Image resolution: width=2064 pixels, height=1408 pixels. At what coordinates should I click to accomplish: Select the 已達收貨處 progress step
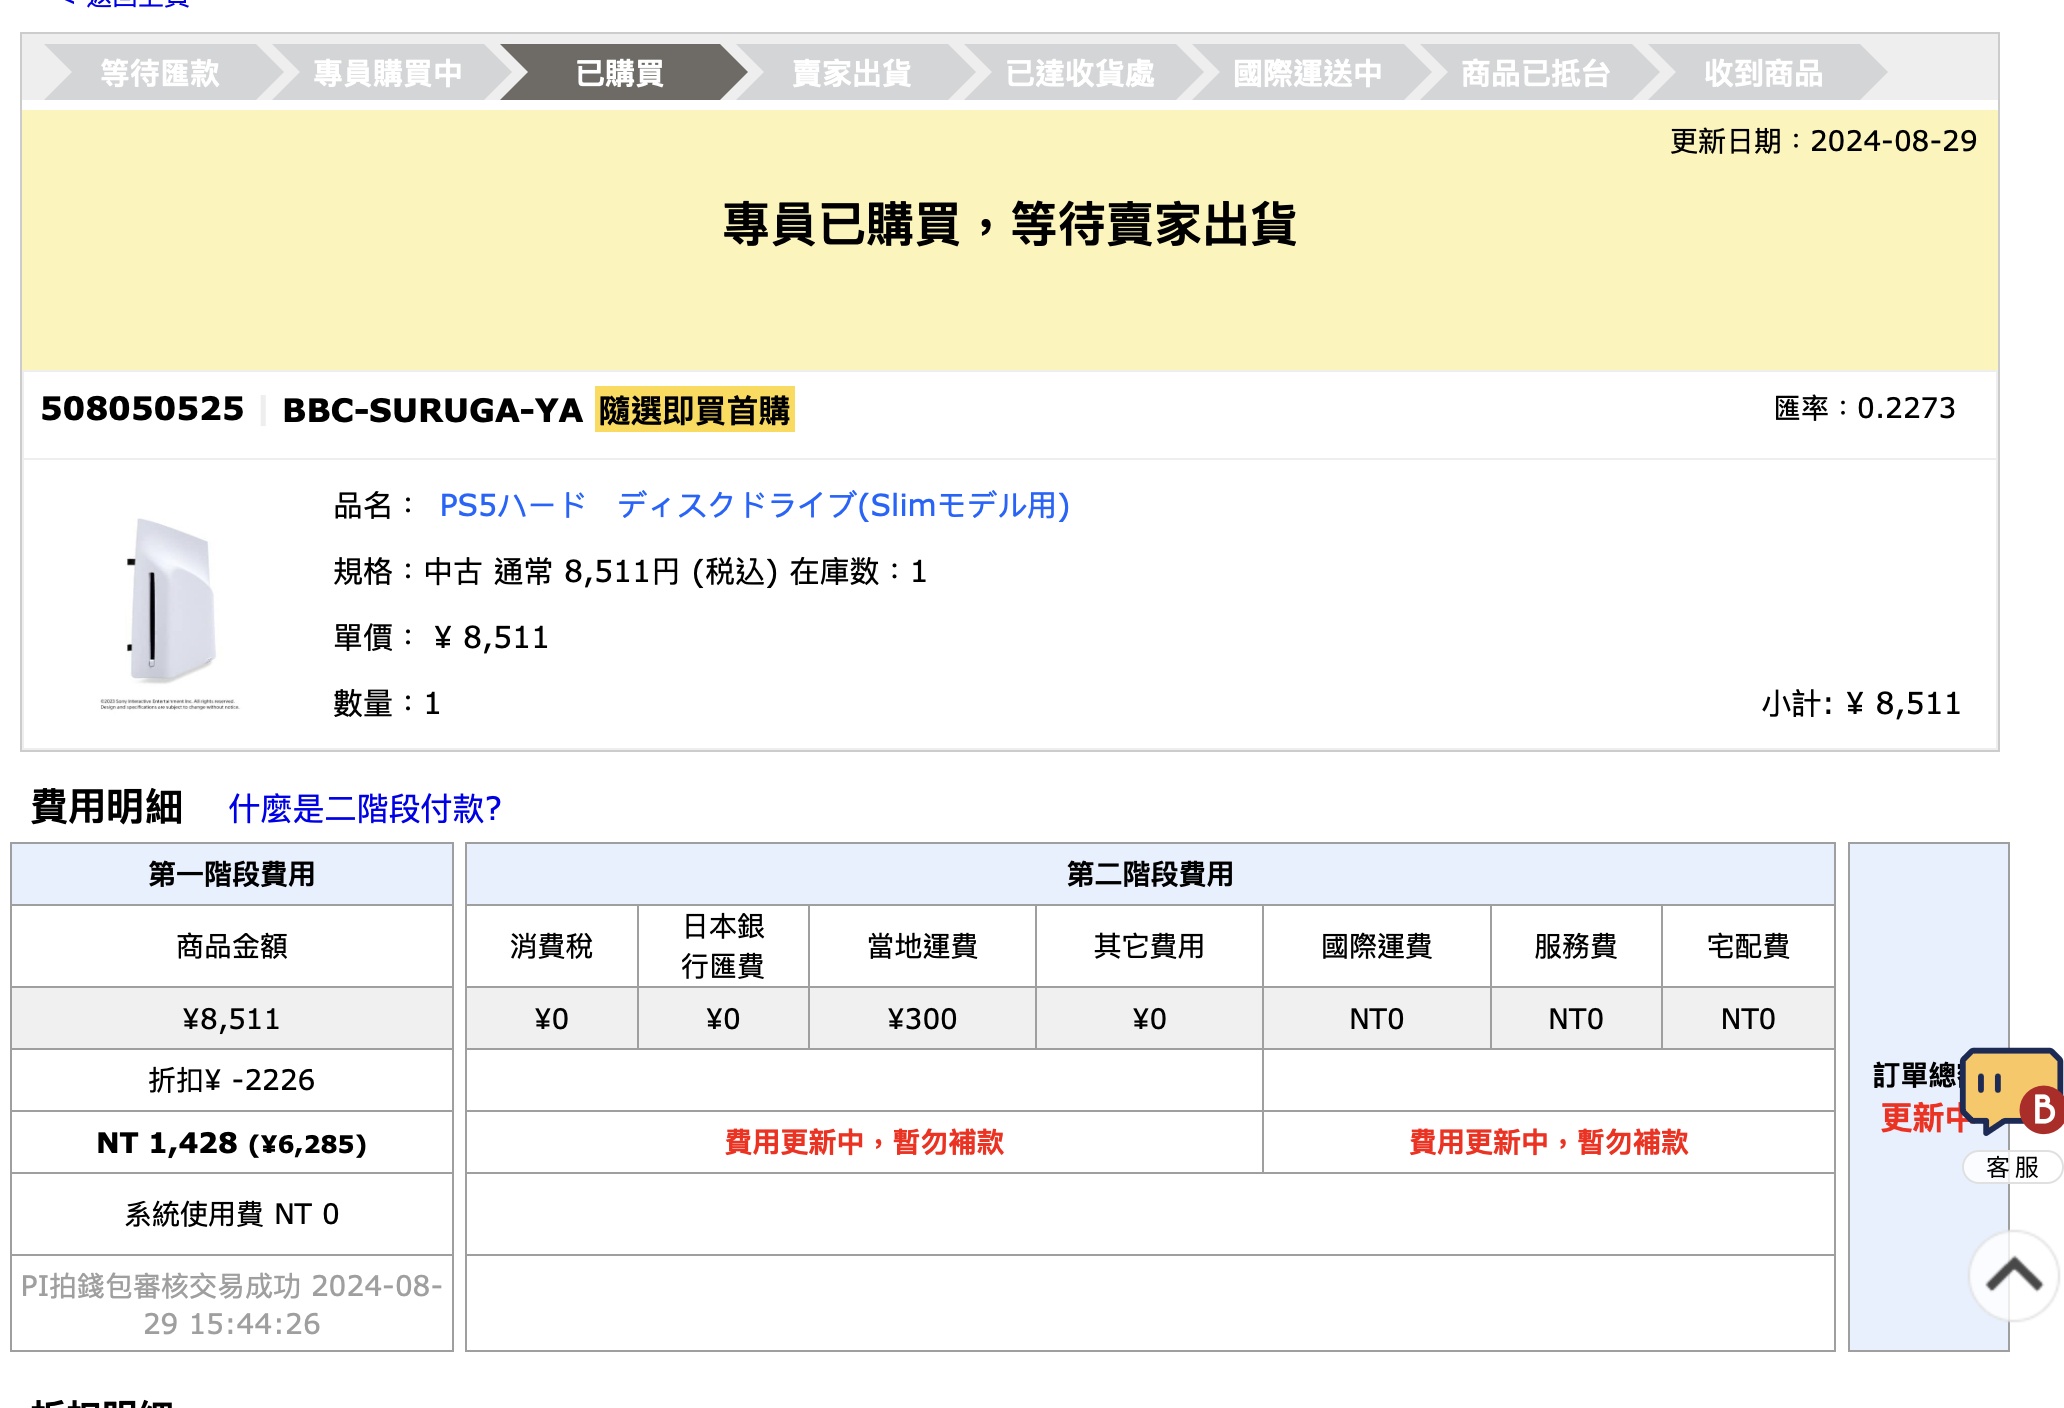pyautogui.click(x=1080, y=73)
